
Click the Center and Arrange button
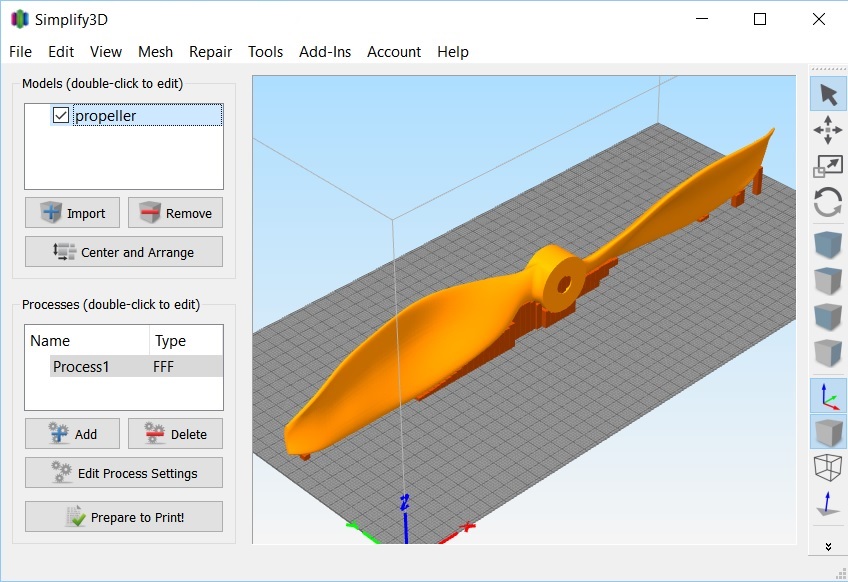124,252
